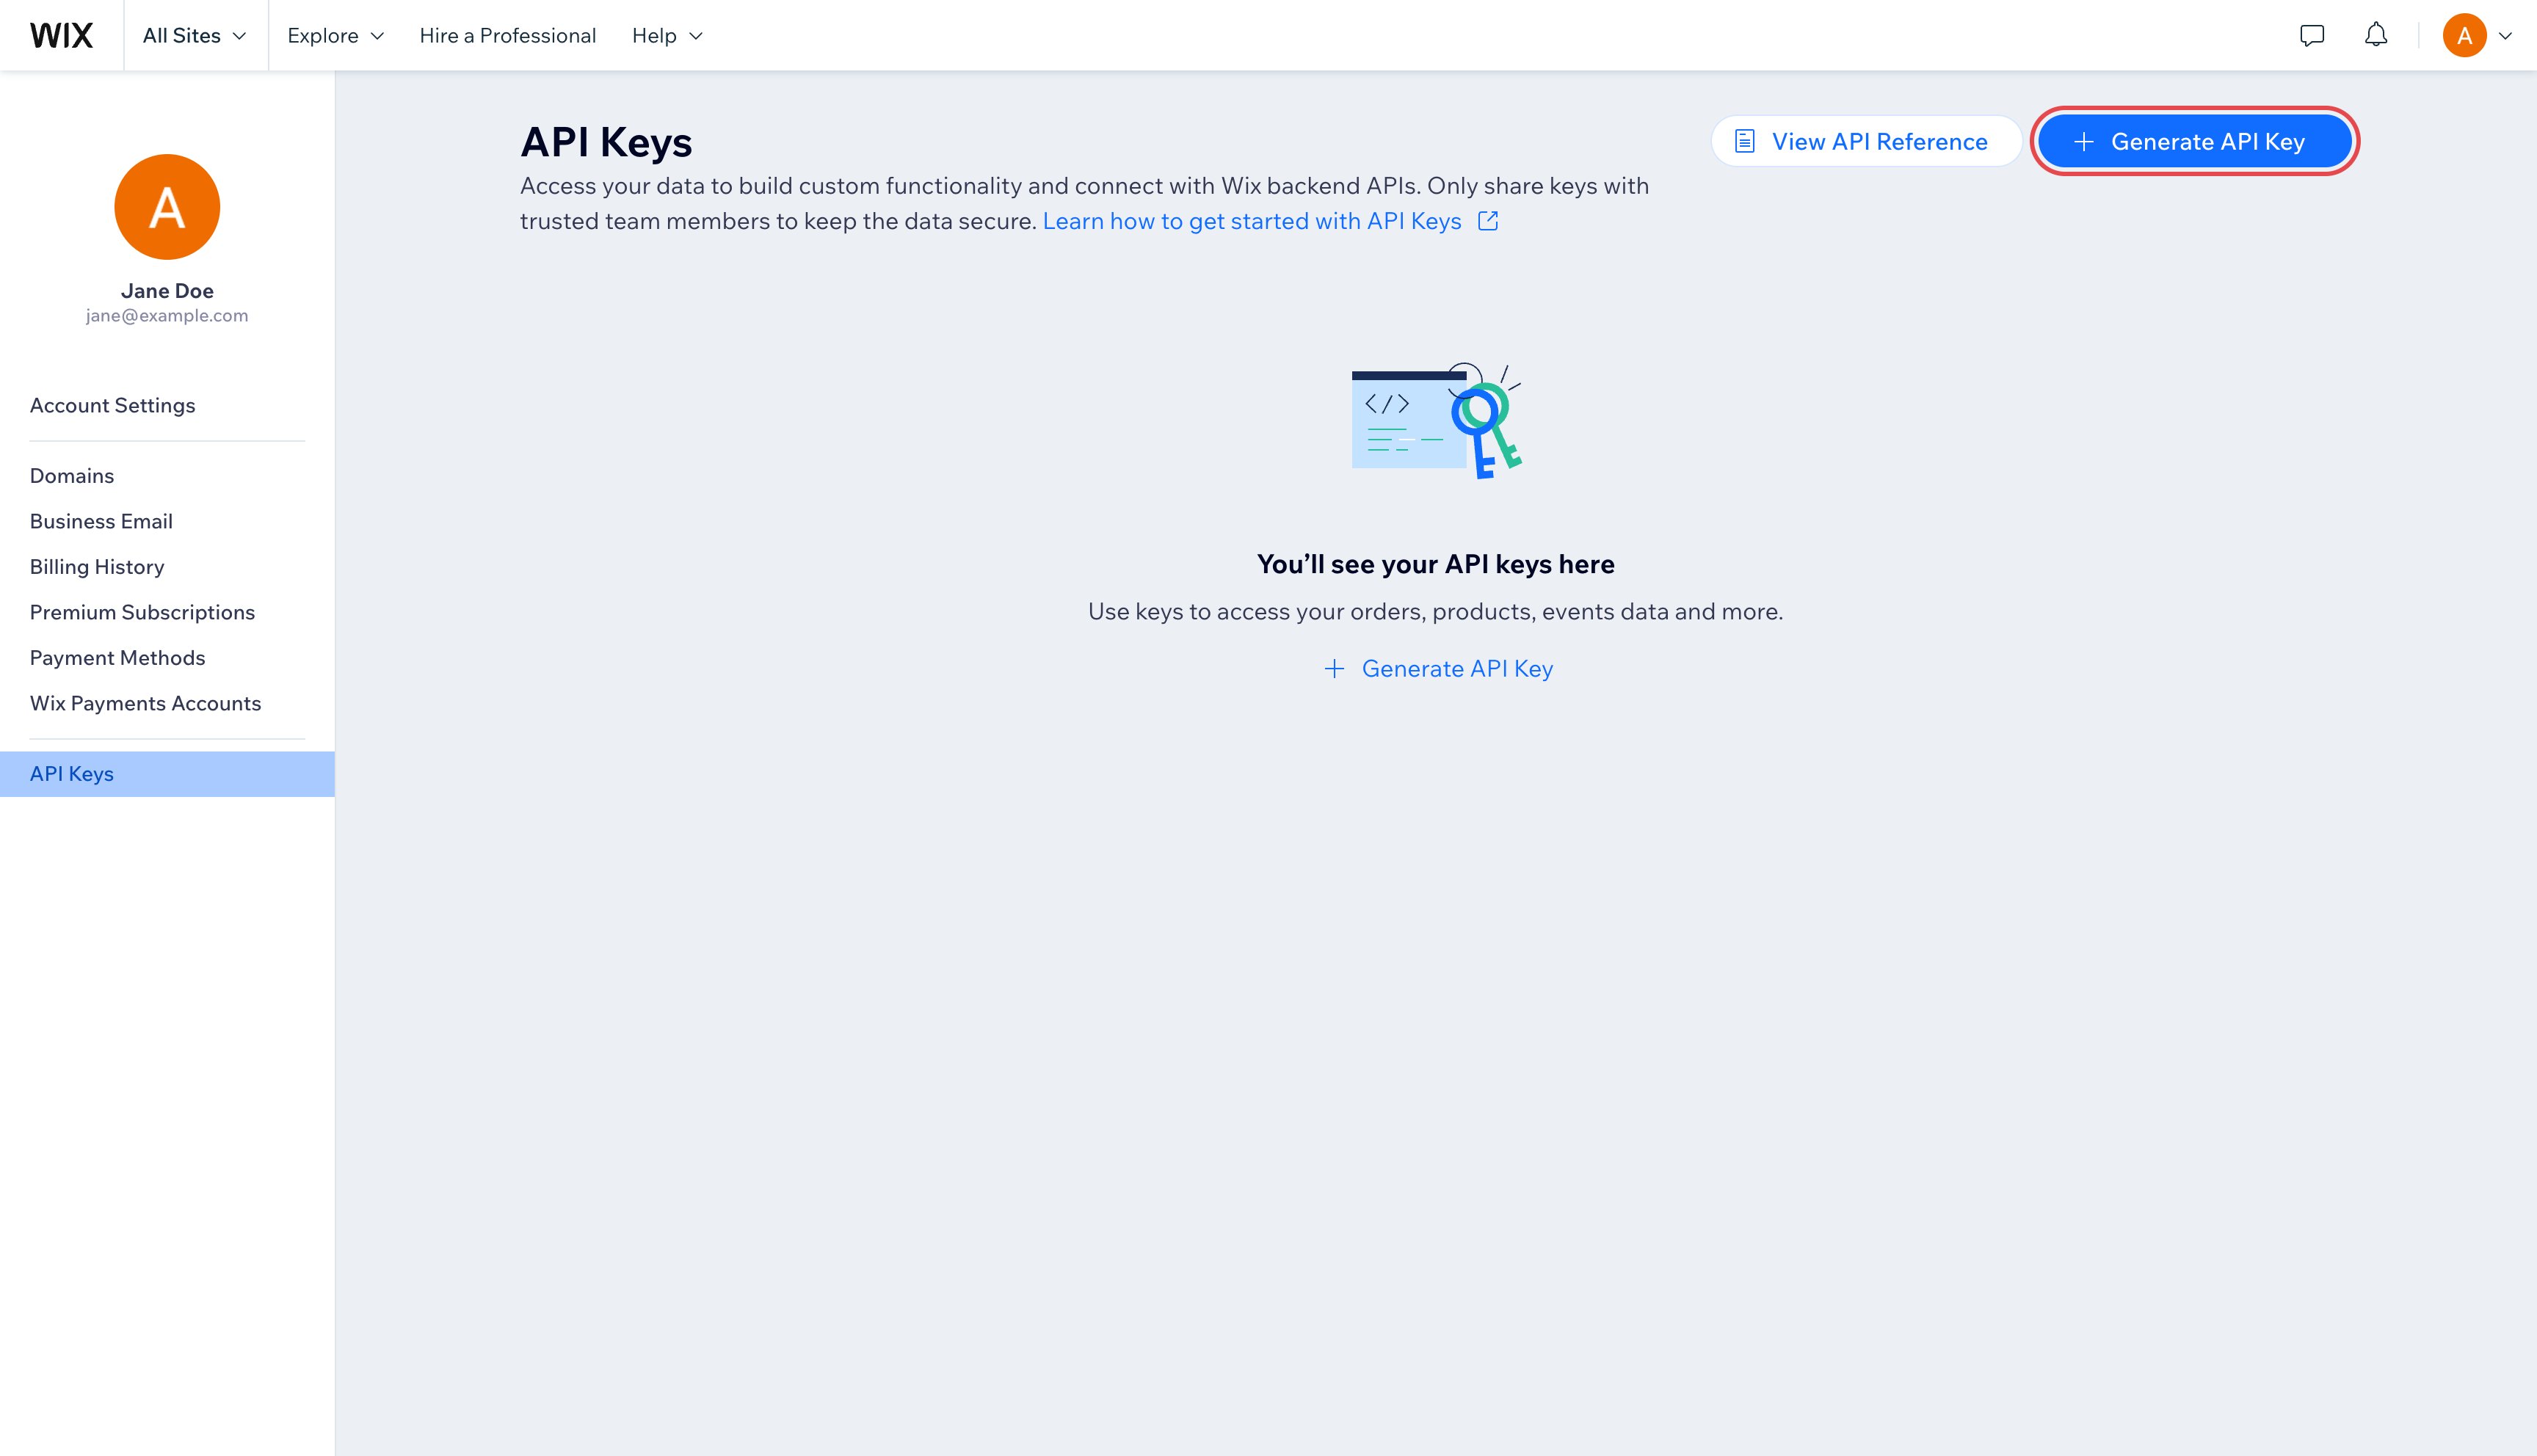Expand the All Sites dropdown
The width and height of the screenshot is (2537, 1456).
[x=195, y=35]
